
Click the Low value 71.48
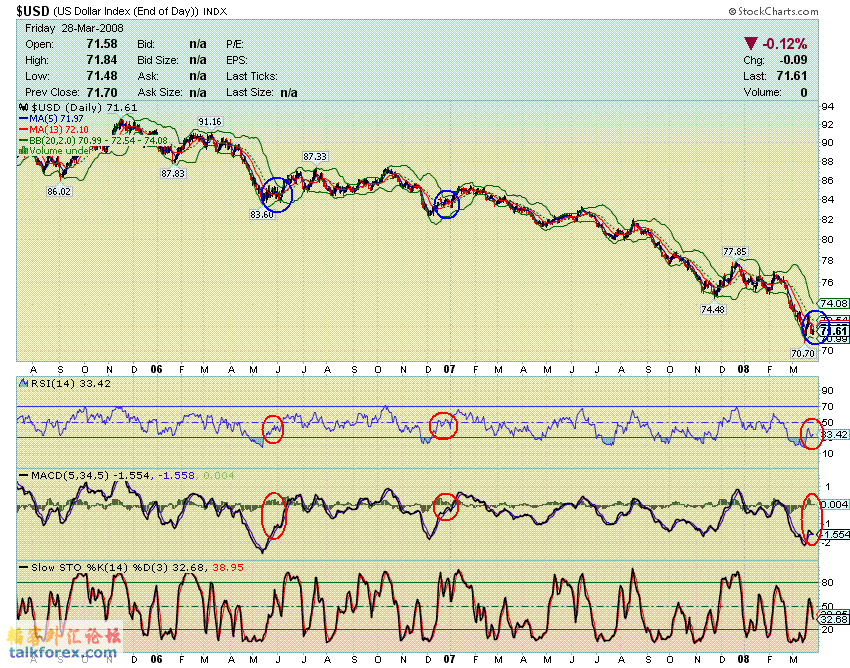[x=102, y=76]
